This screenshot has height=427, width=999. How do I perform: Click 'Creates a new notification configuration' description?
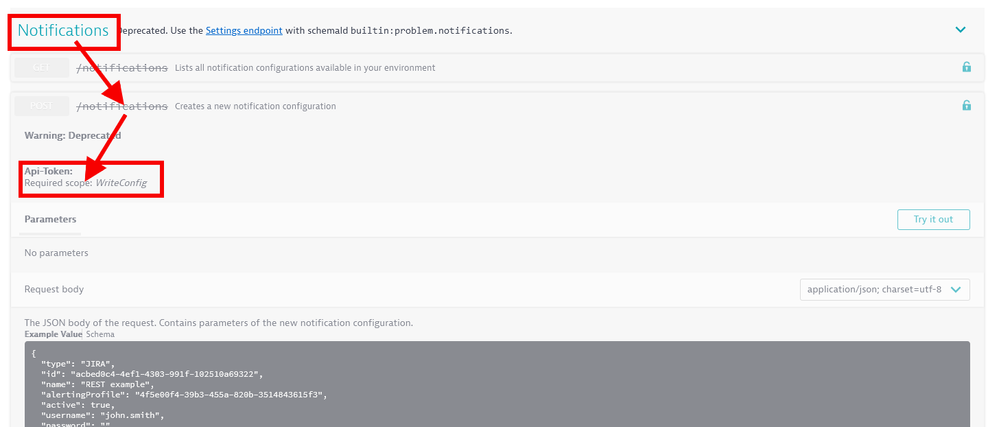pyautogui.click(x=255, y=106)
